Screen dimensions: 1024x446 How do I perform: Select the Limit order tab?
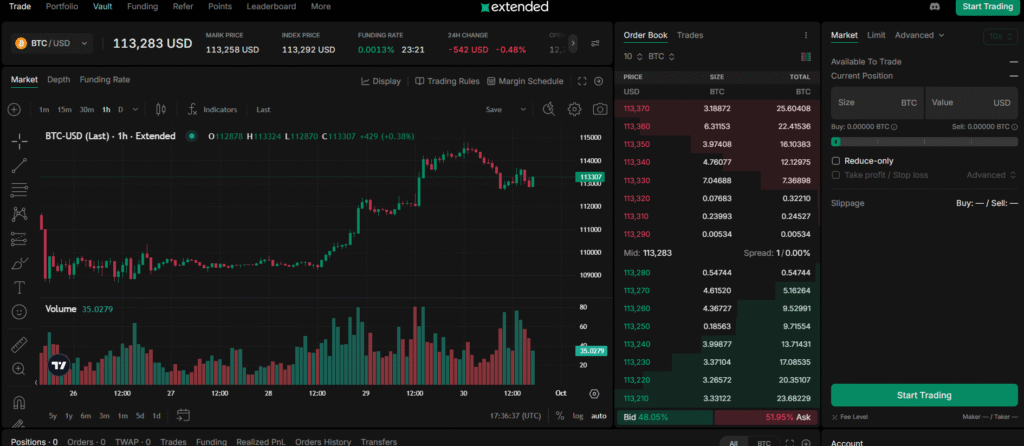[876, 35]
